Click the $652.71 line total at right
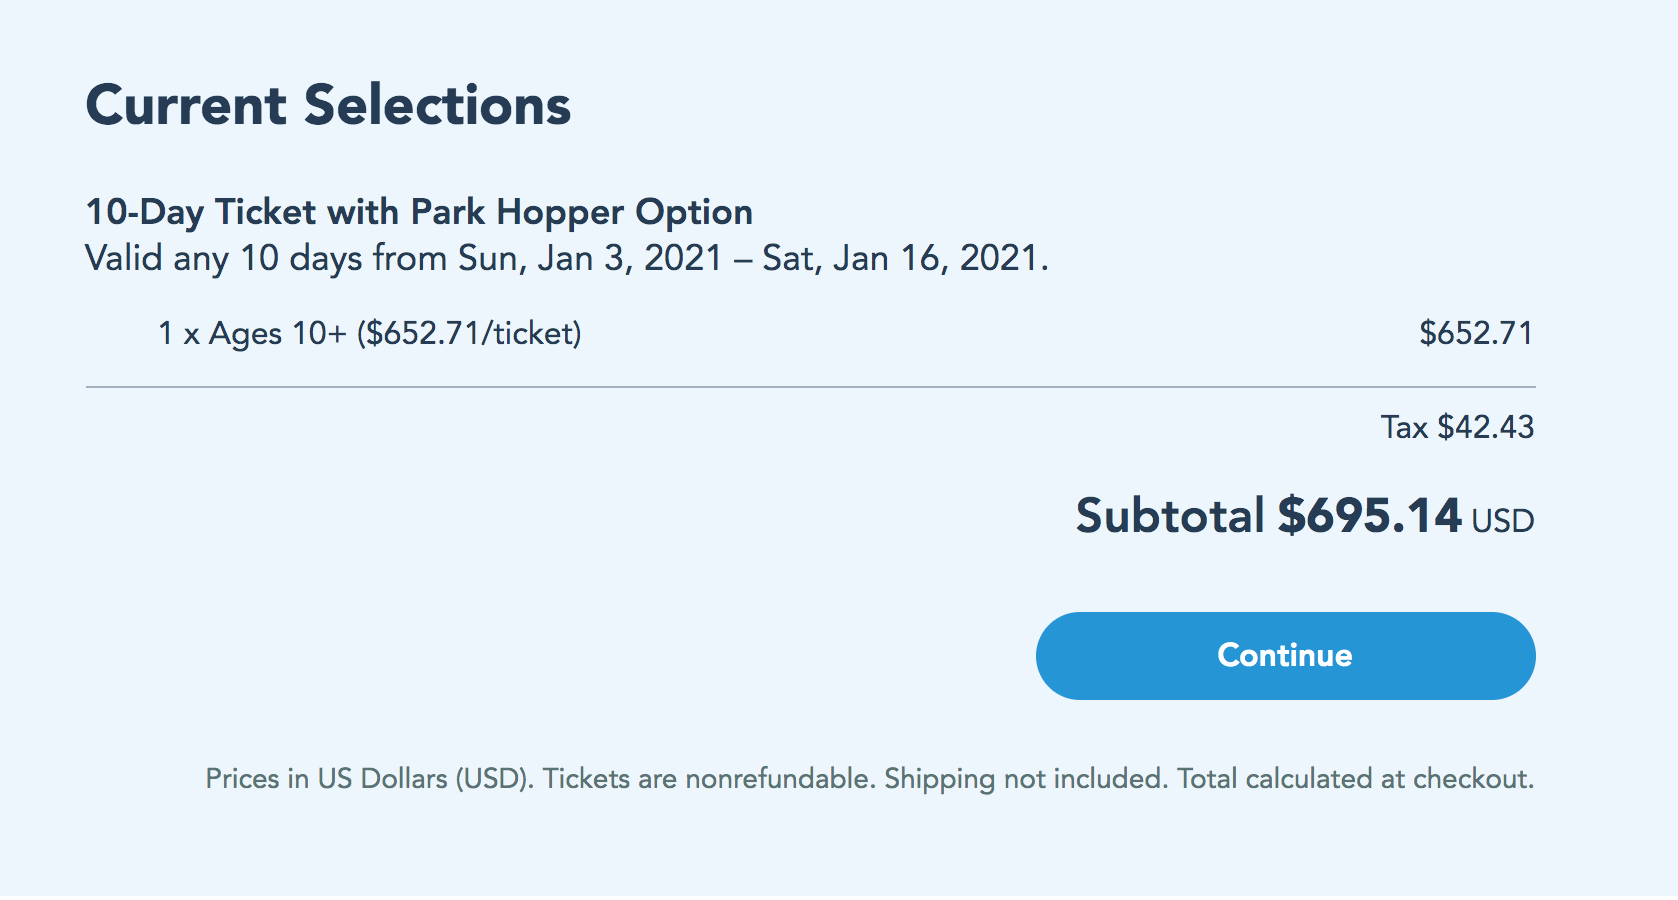1678x900 pixels. (x=1476, y=333)
